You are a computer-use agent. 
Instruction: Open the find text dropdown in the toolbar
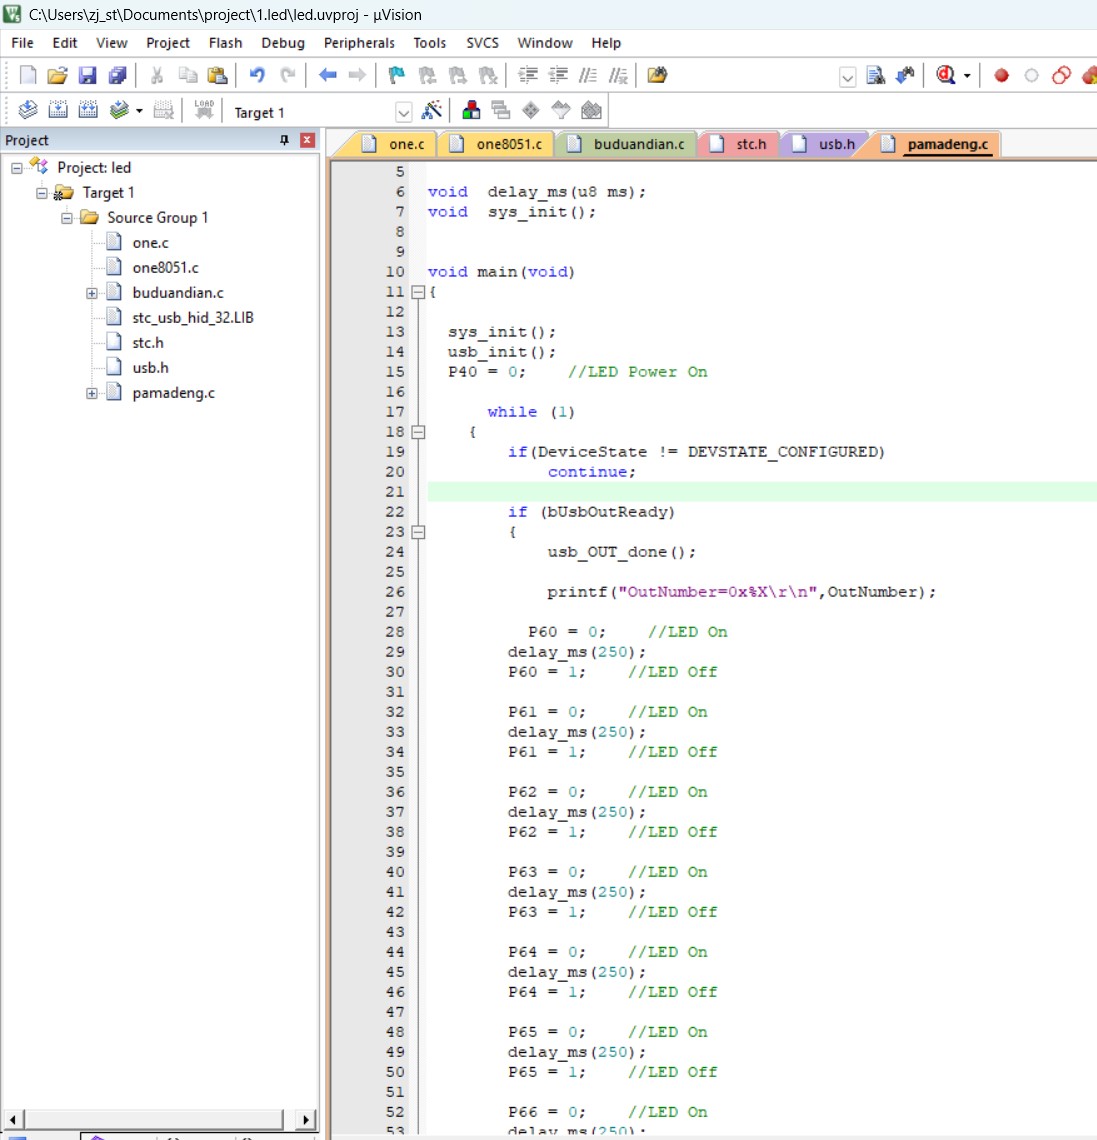[847, 77]
